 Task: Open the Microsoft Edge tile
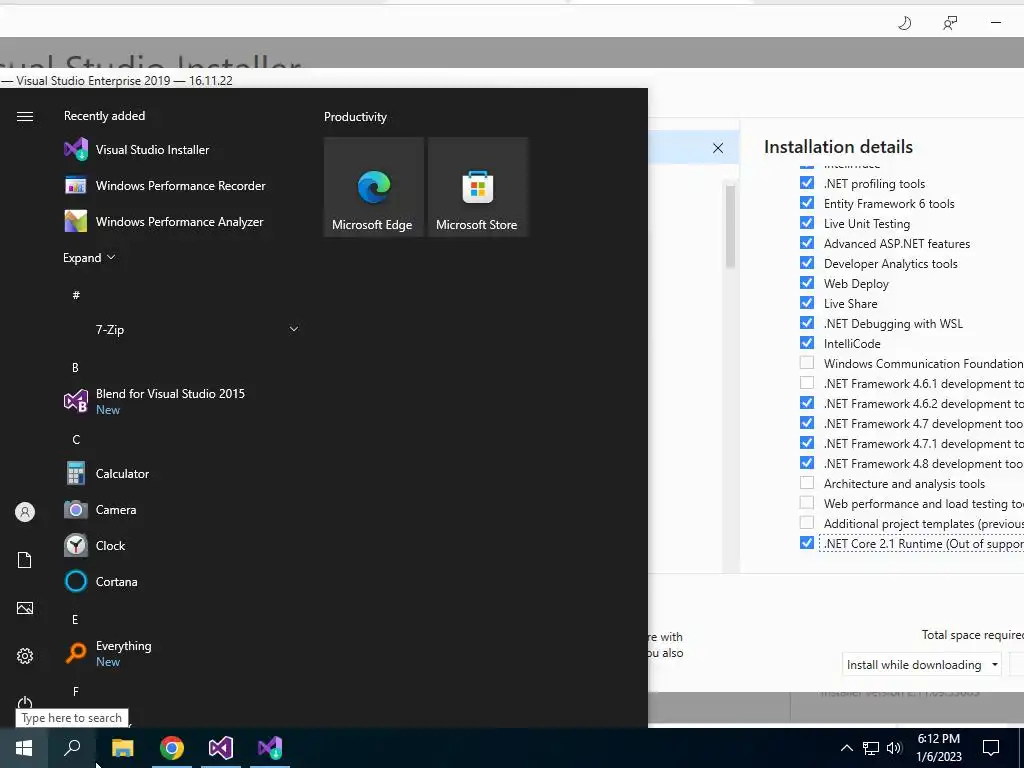point(374,187)
